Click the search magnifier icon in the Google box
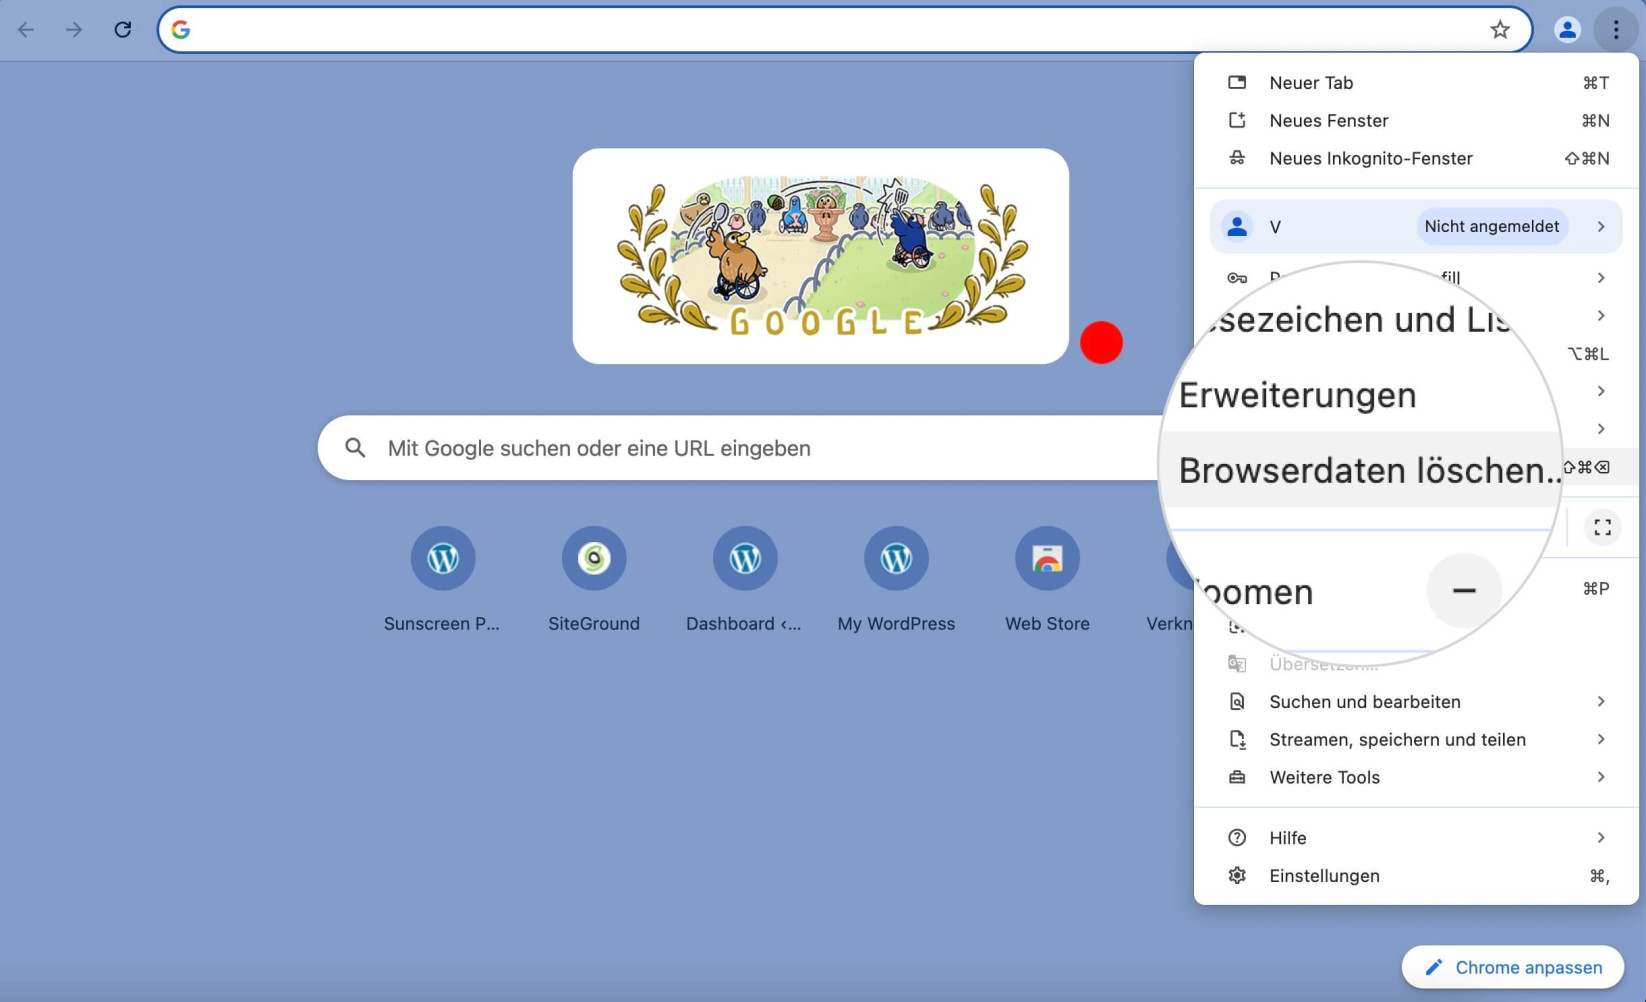1646x1002 pixels. coord(355,448)
